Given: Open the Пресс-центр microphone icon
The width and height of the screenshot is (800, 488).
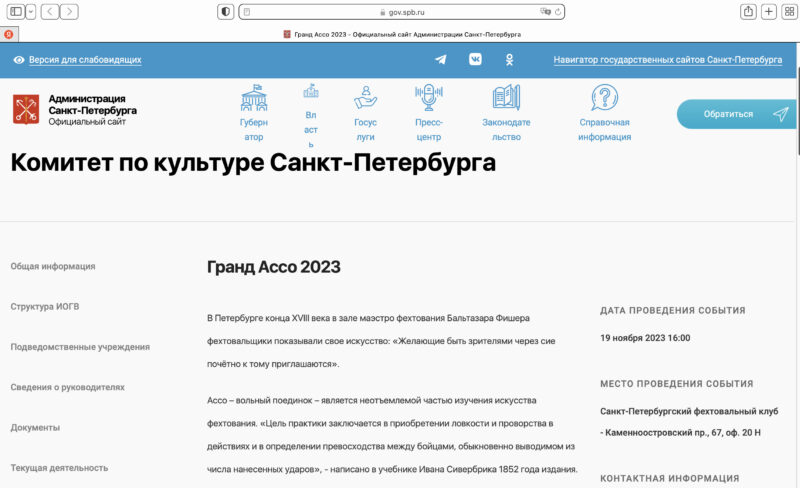Looking at the screenshot, I should coord(428,98).
